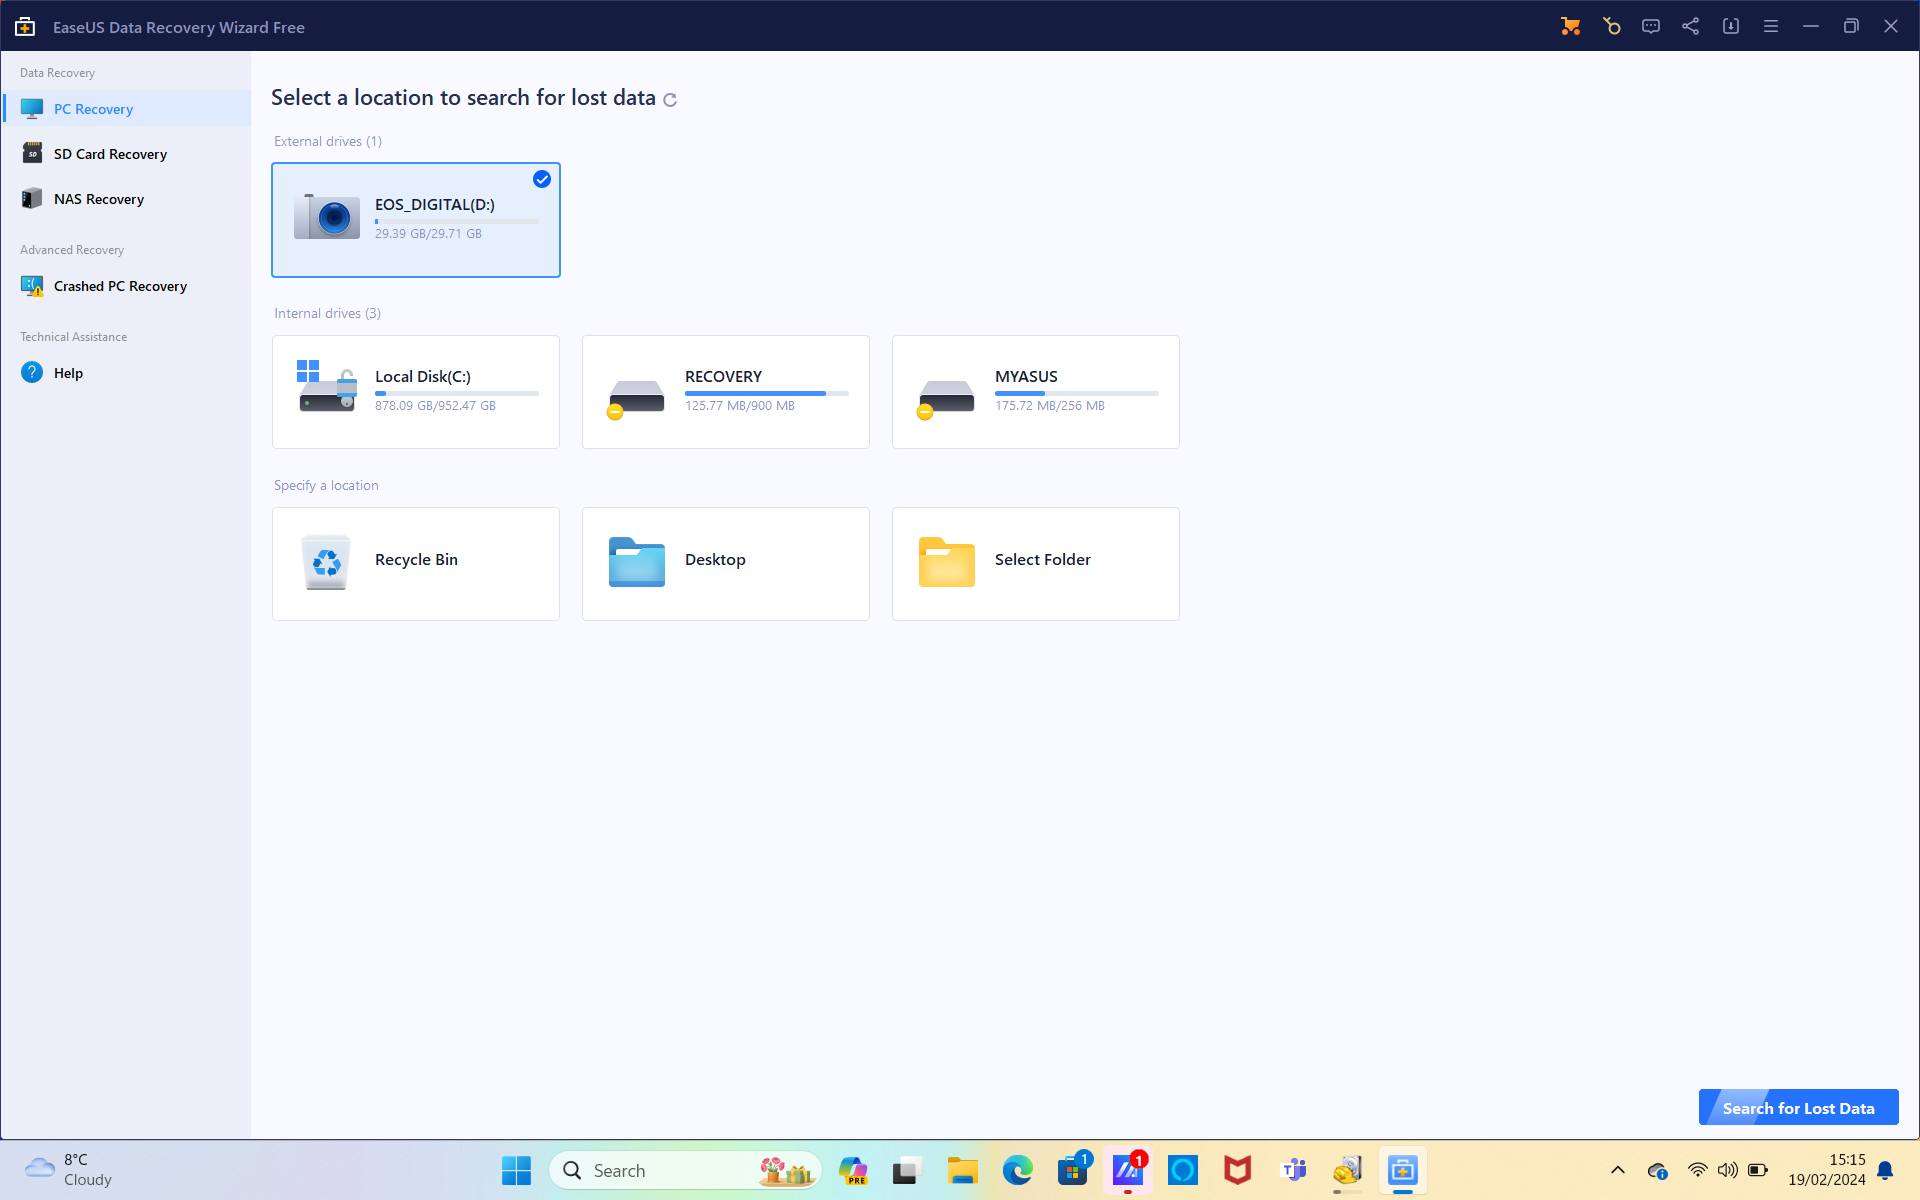Switch to PC Recovery section
This screenshot has height=1200, width=1920.
coord(94,108)
